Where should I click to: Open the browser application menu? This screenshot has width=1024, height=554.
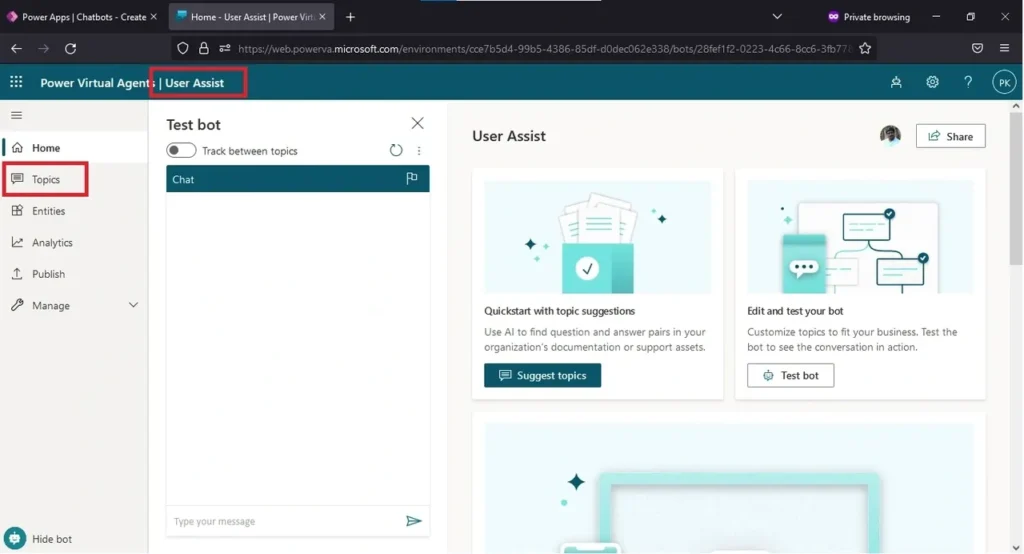[x=1004, y=48]
